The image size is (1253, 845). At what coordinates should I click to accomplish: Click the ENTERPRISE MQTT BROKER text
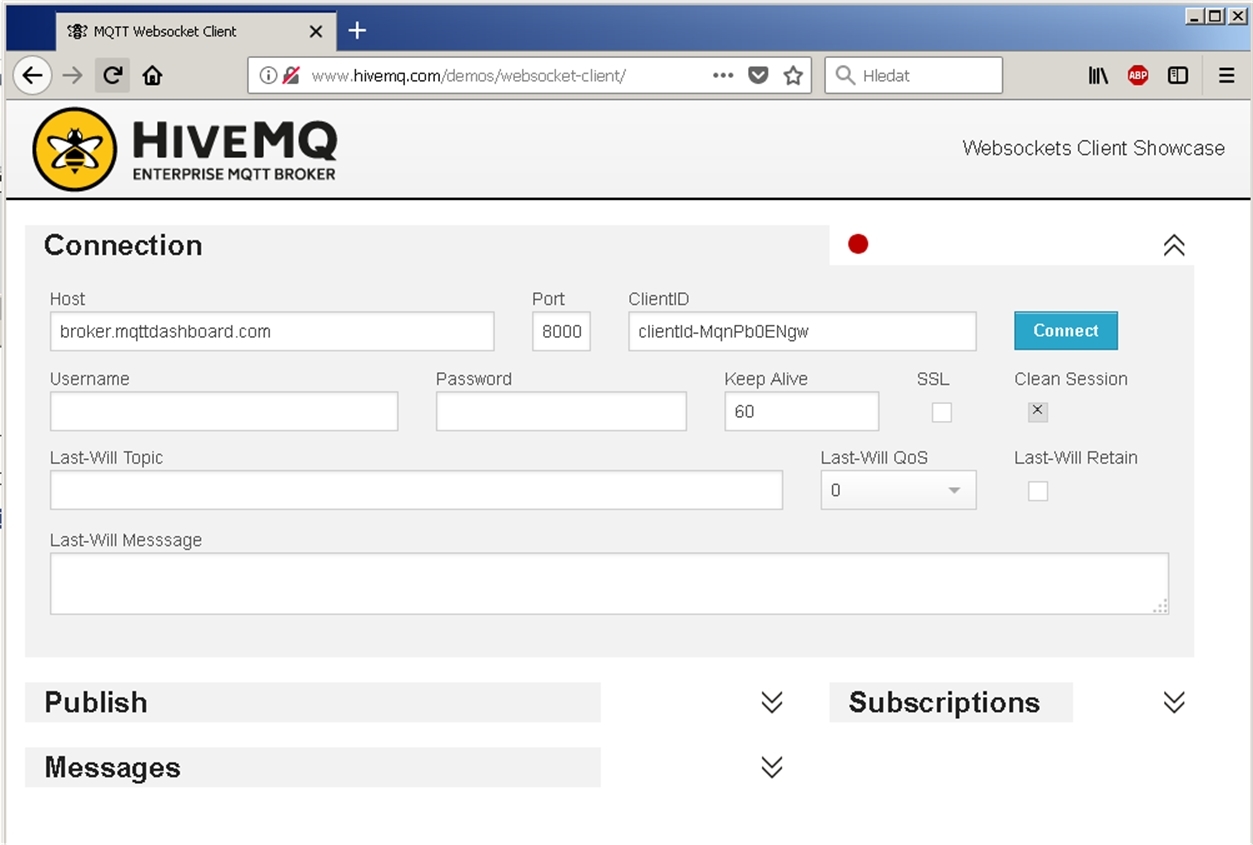pos(234,174)
